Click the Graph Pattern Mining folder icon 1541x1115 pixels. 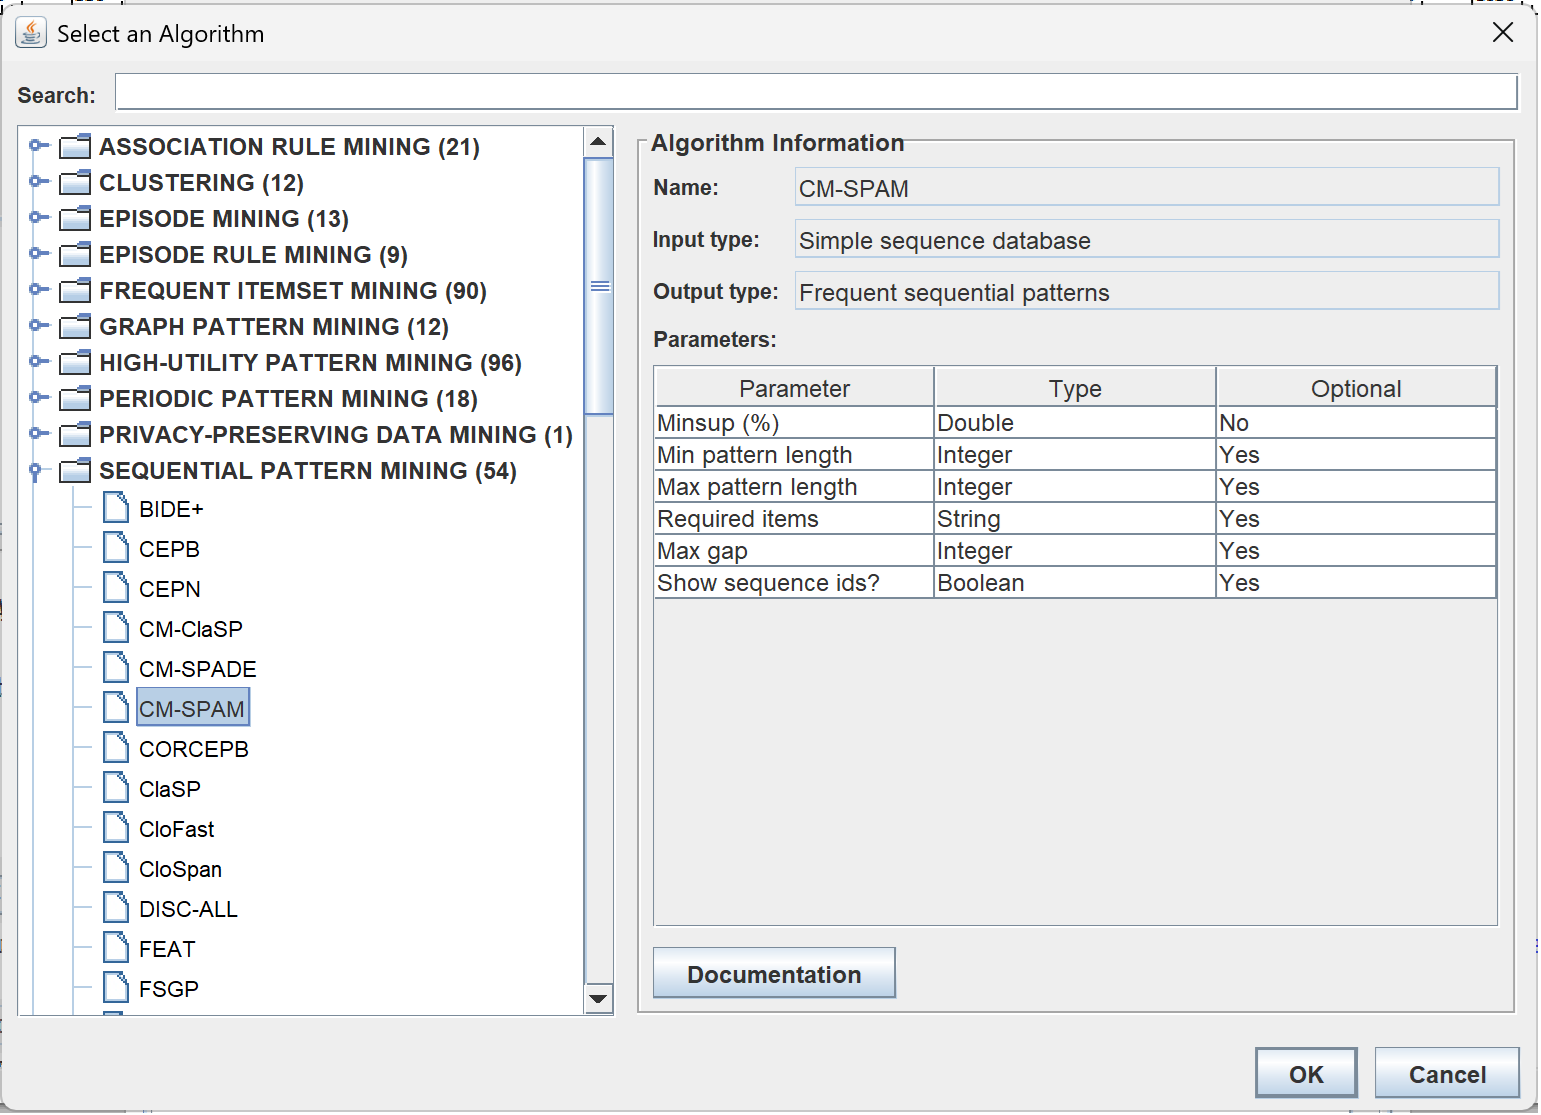click(x=75, y=327)
